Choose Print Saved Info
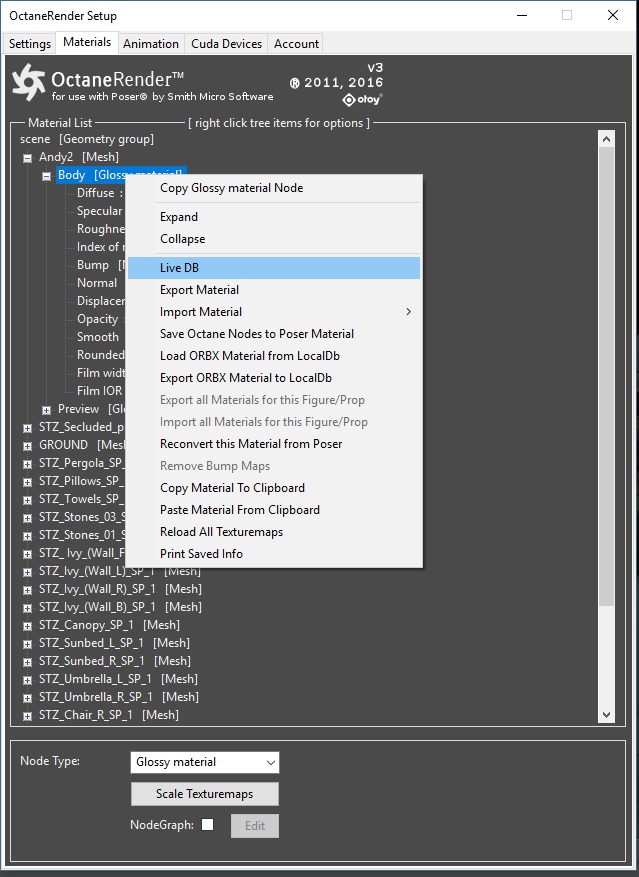 tap(274, 554)
